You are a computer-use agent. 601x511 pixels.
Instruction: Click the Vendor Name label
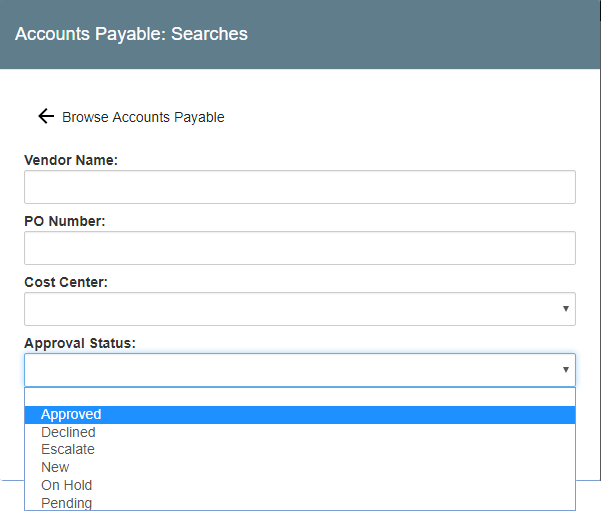(x=71, y=160)
